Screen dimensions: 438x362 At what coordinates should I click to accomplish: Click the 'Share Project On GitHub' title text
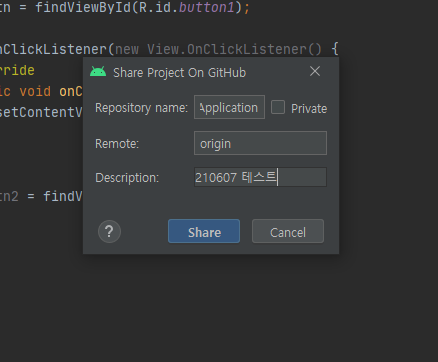pos(179,73)
